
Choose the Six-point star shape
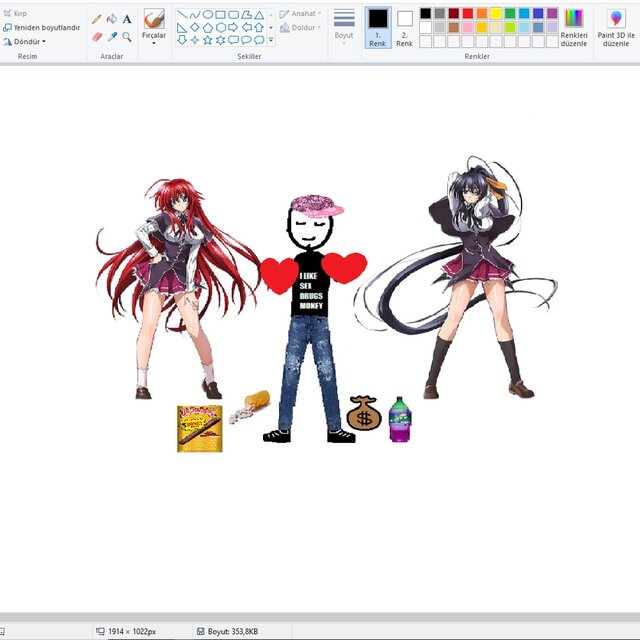tap(220, 40)
